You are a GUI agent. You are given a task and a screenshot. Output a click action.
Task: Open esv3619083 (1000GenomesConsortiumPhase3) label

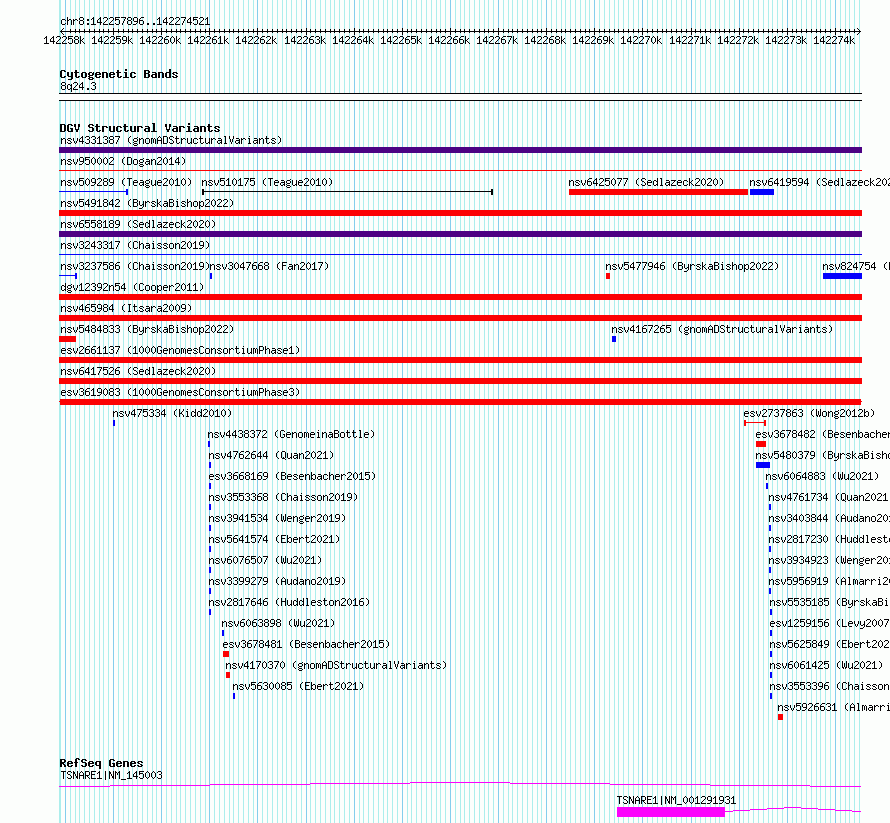tap(180, 392)
